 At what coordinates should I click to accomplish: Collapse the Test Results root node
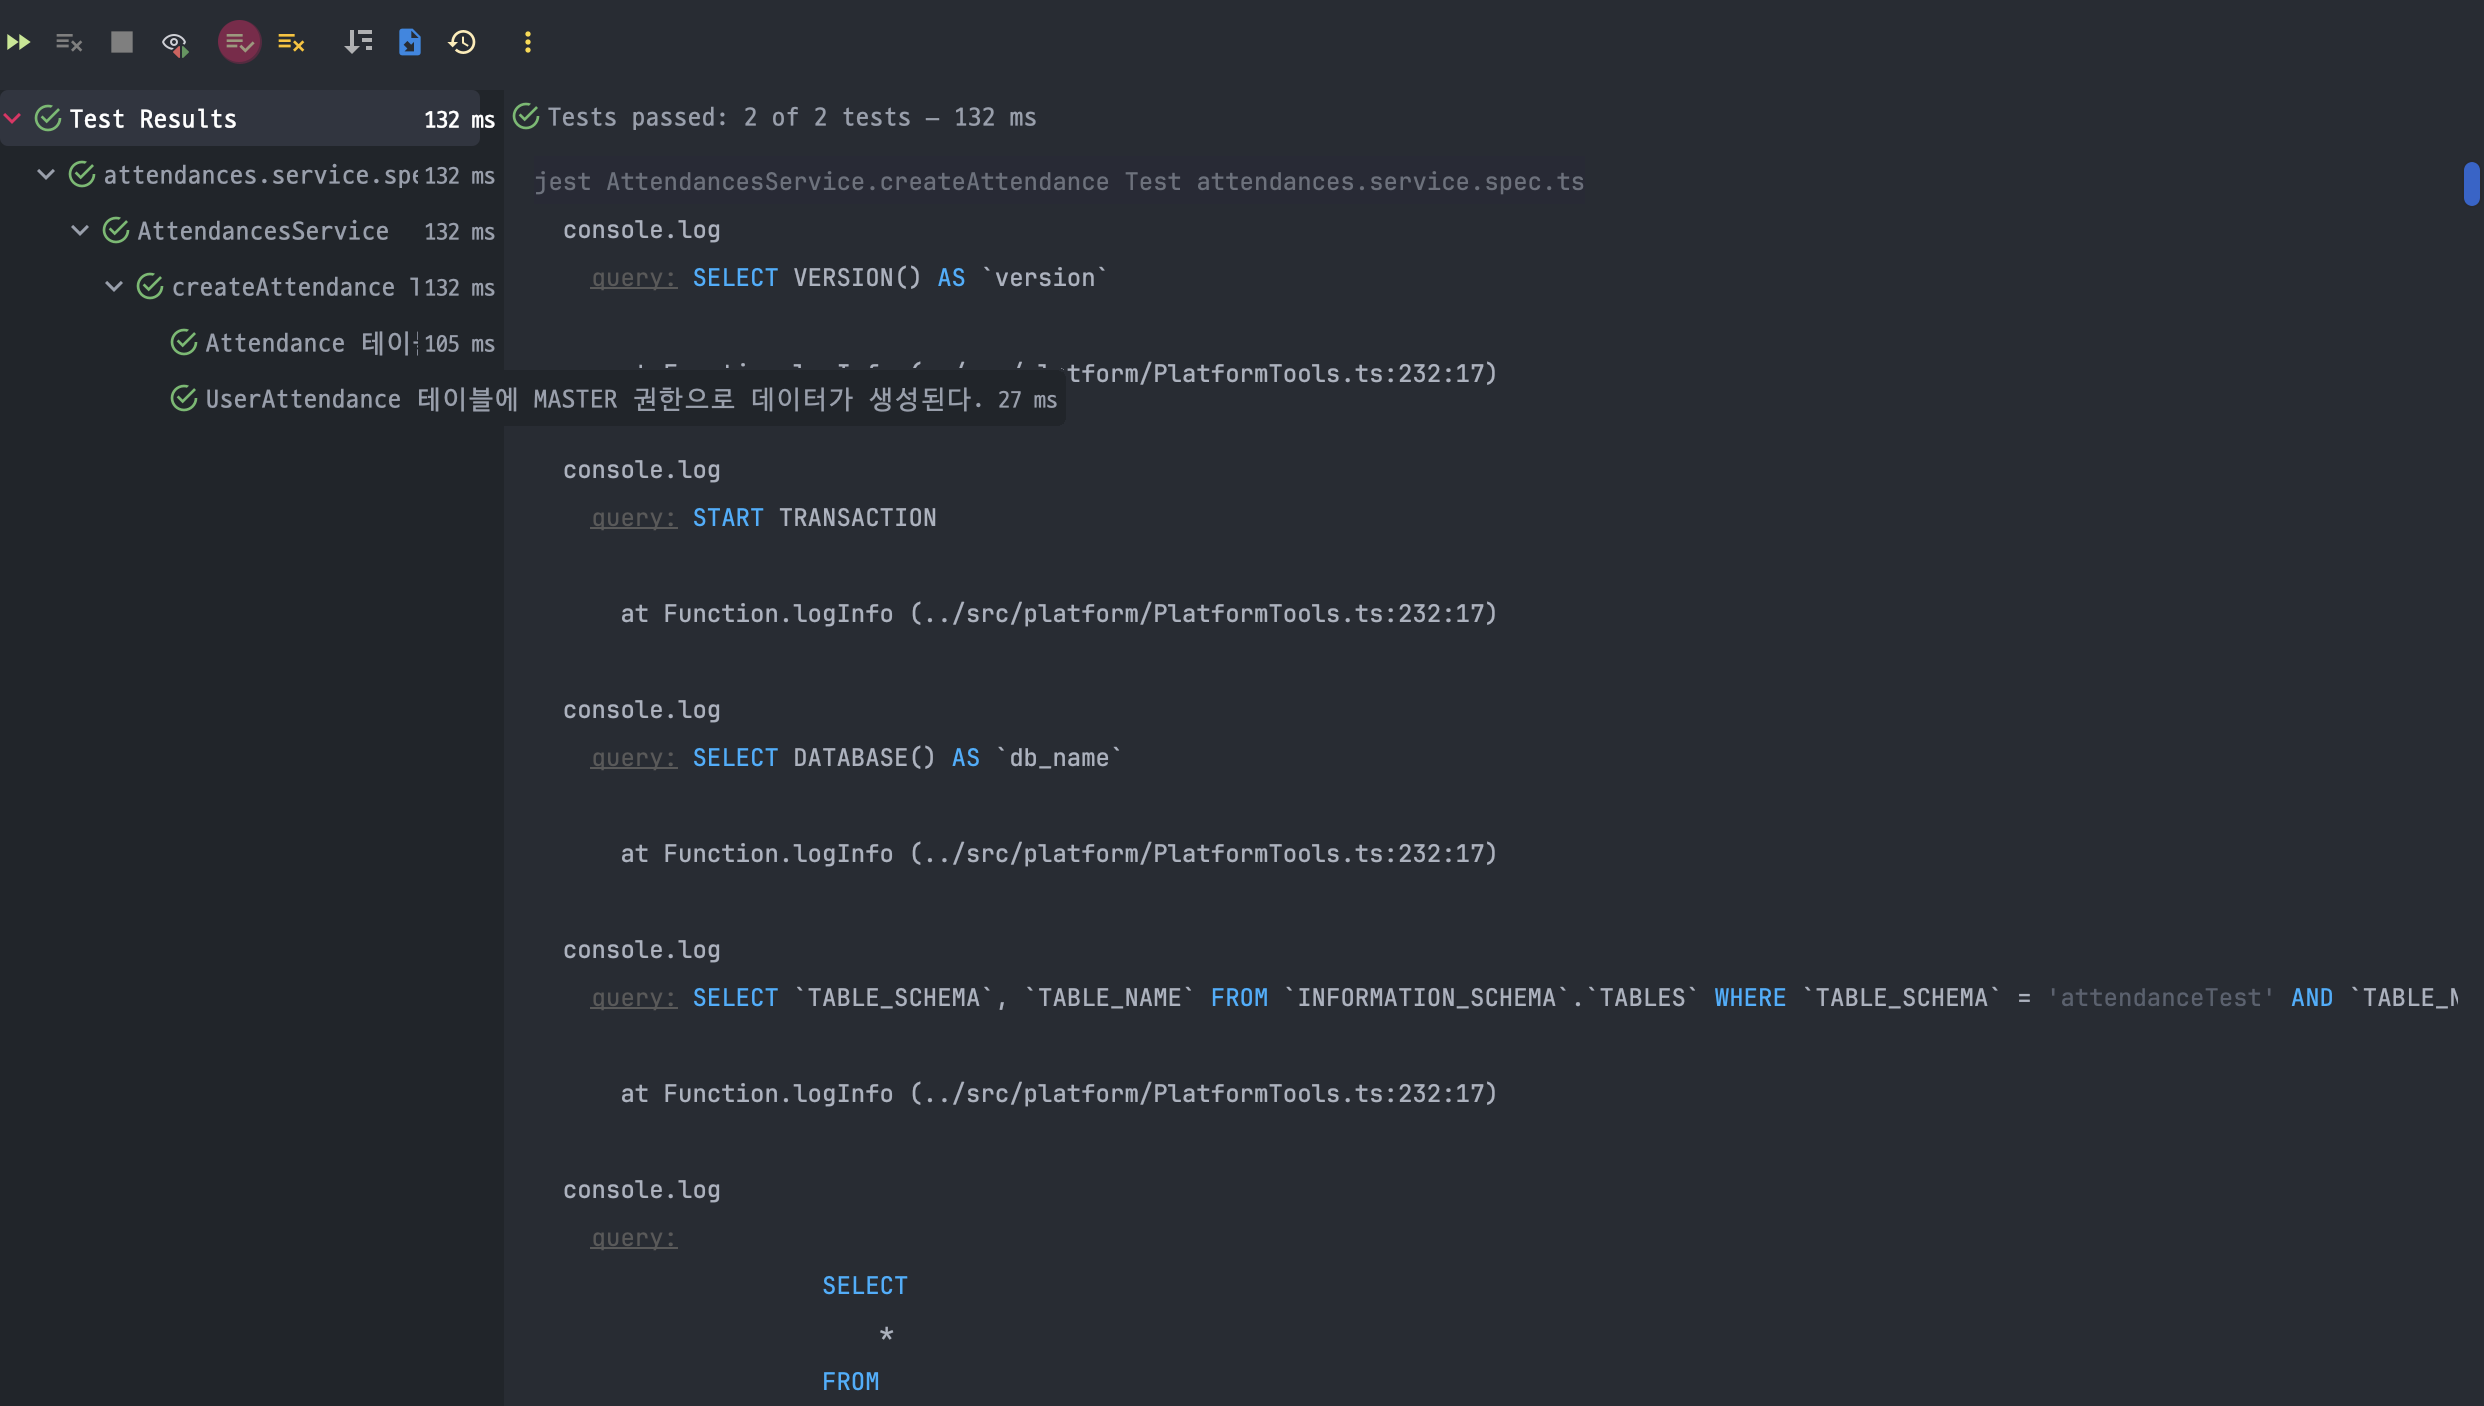coord(13,118)
